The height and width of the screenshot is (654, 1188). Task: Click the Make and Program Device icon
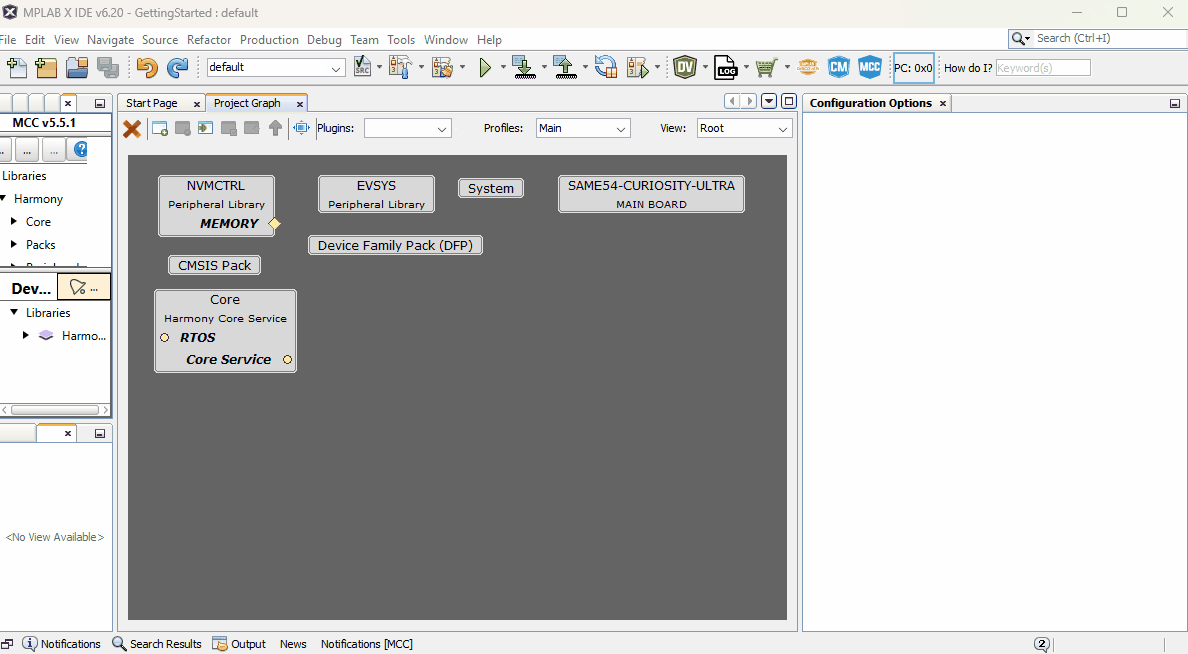click(x=524, y=67)
